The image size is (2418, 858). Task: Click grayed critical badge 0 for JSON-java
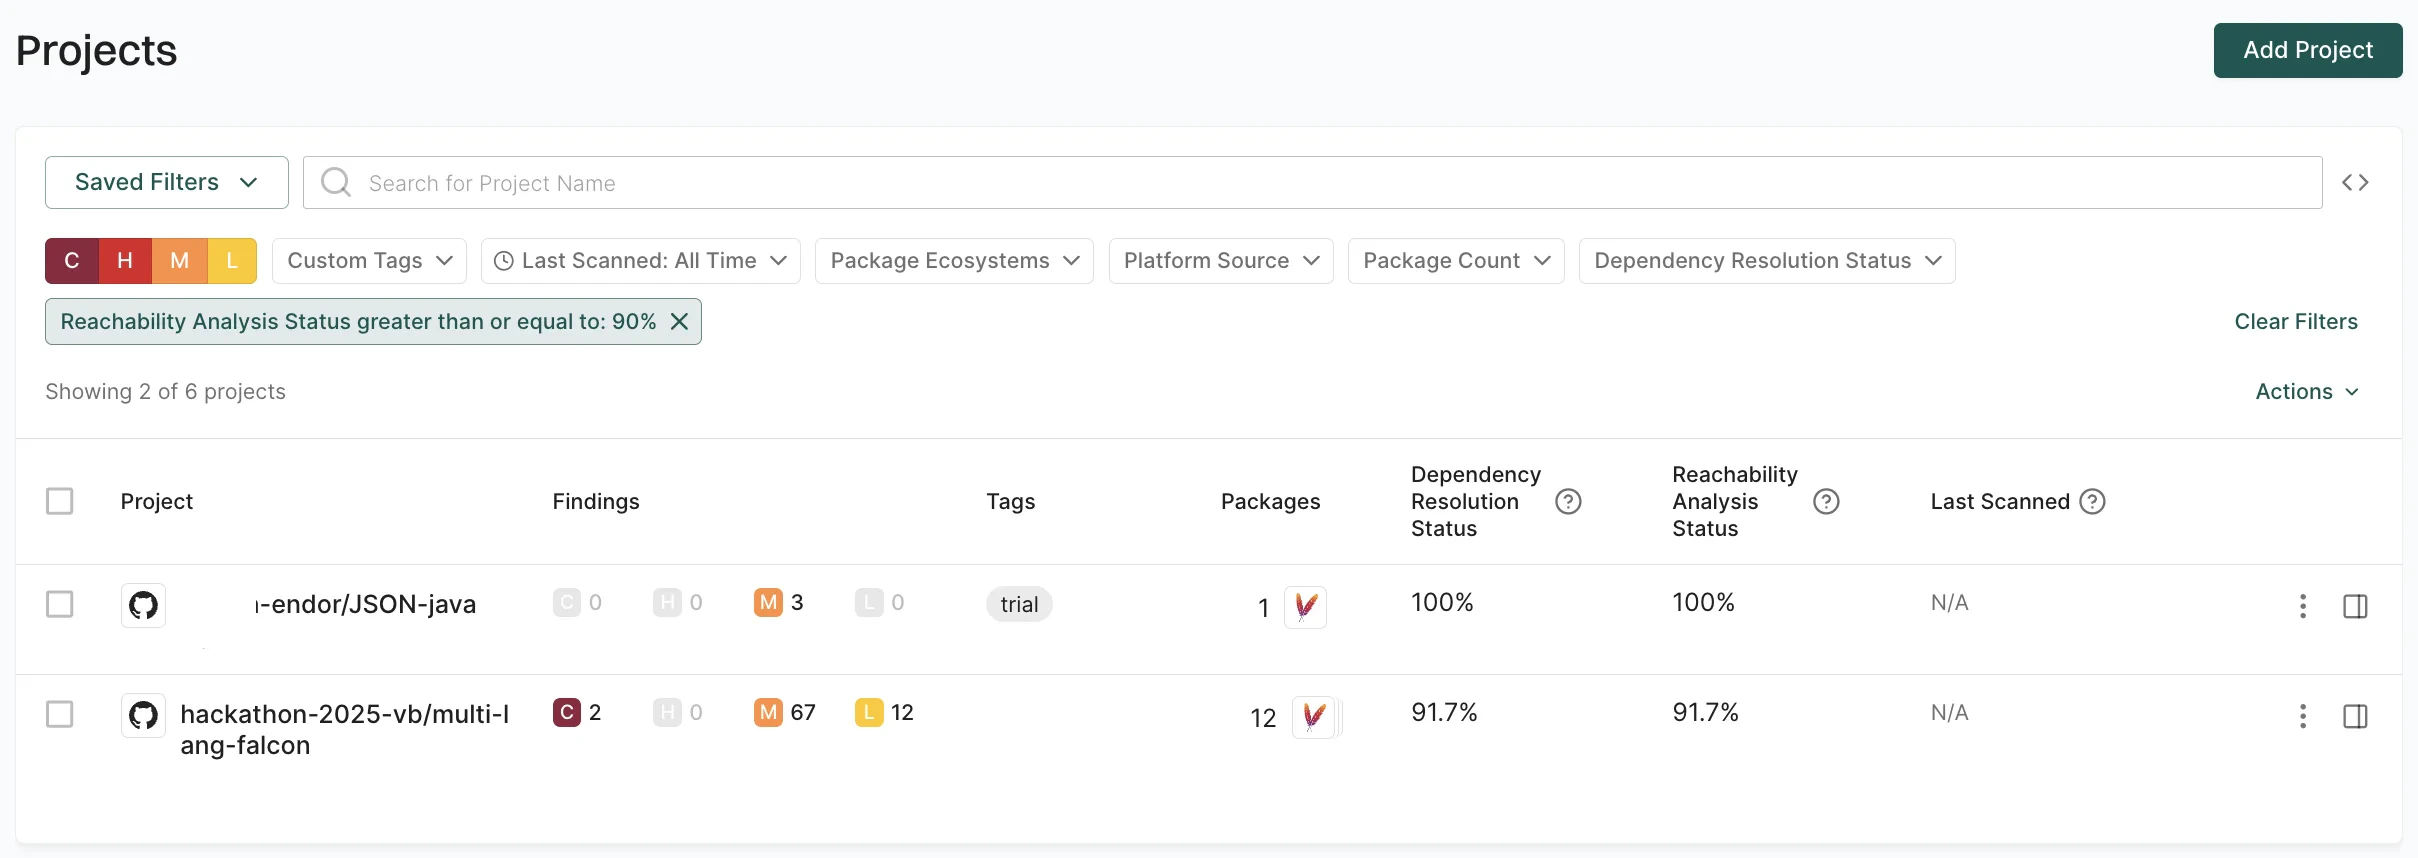point(578,602)
